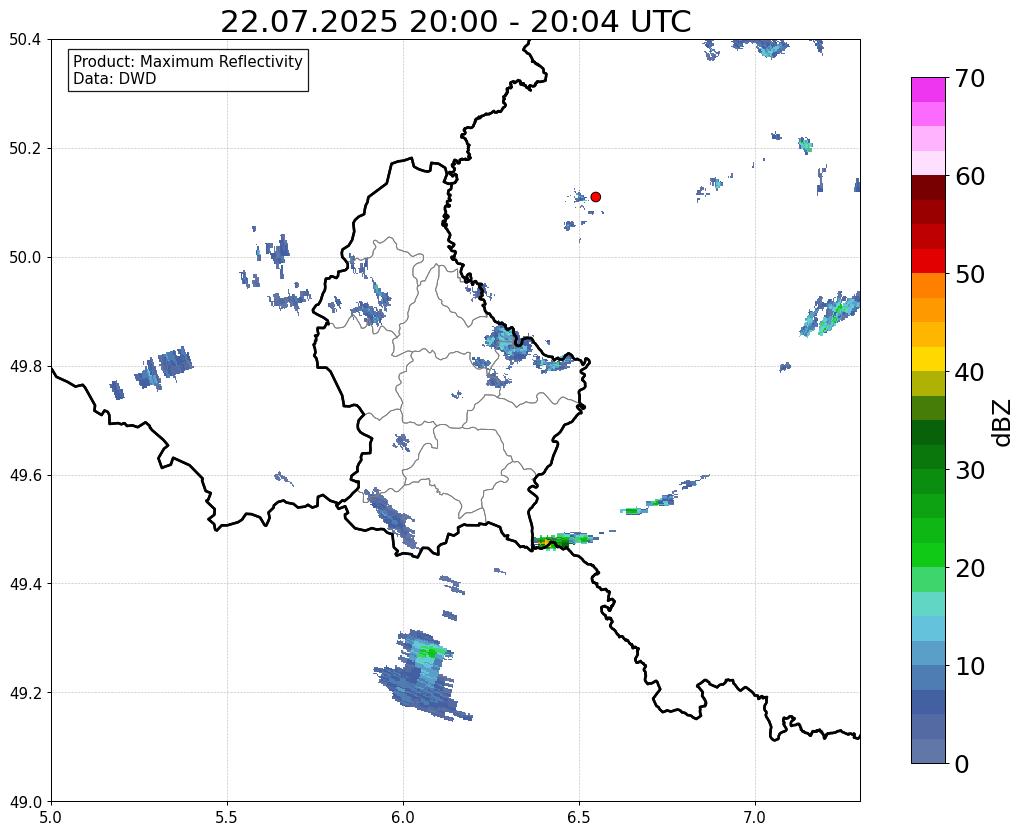1023x834 pixels.
Task: Click the colorbar tick label 50
Action: [970, 274]
